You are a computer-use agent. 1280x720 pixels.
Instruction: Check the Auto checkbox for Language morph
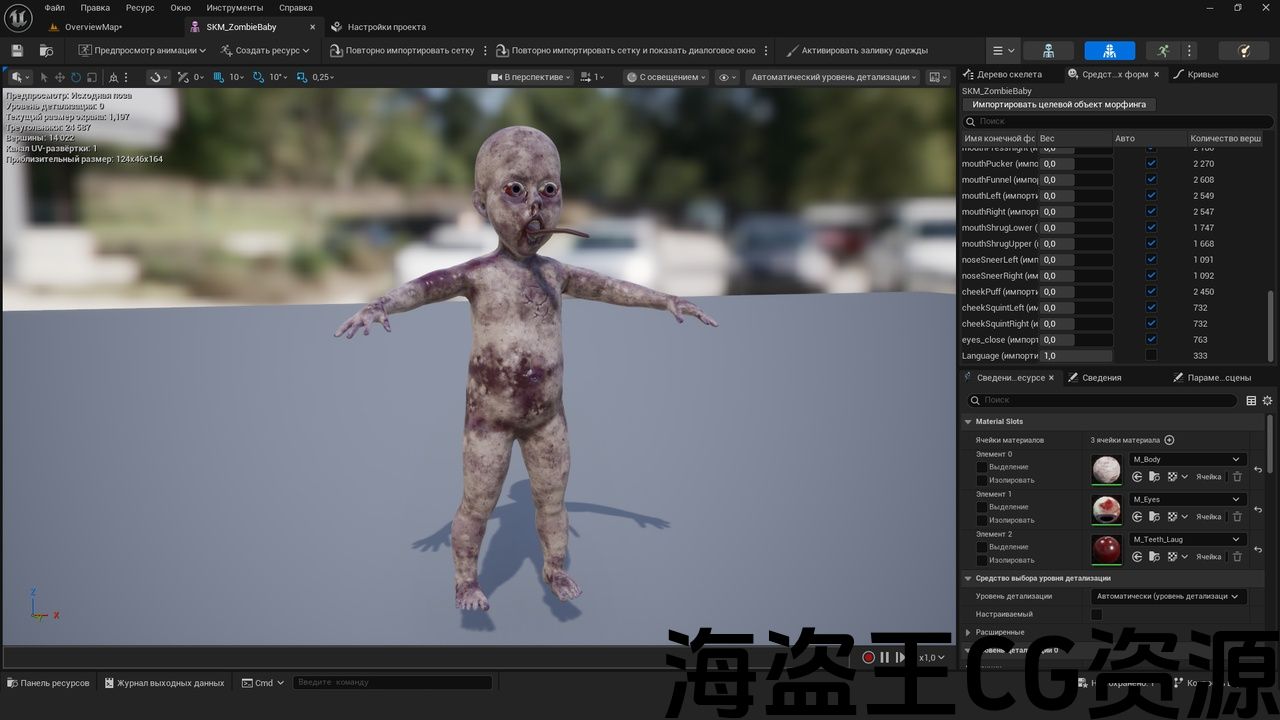[x=1151, y=356]
